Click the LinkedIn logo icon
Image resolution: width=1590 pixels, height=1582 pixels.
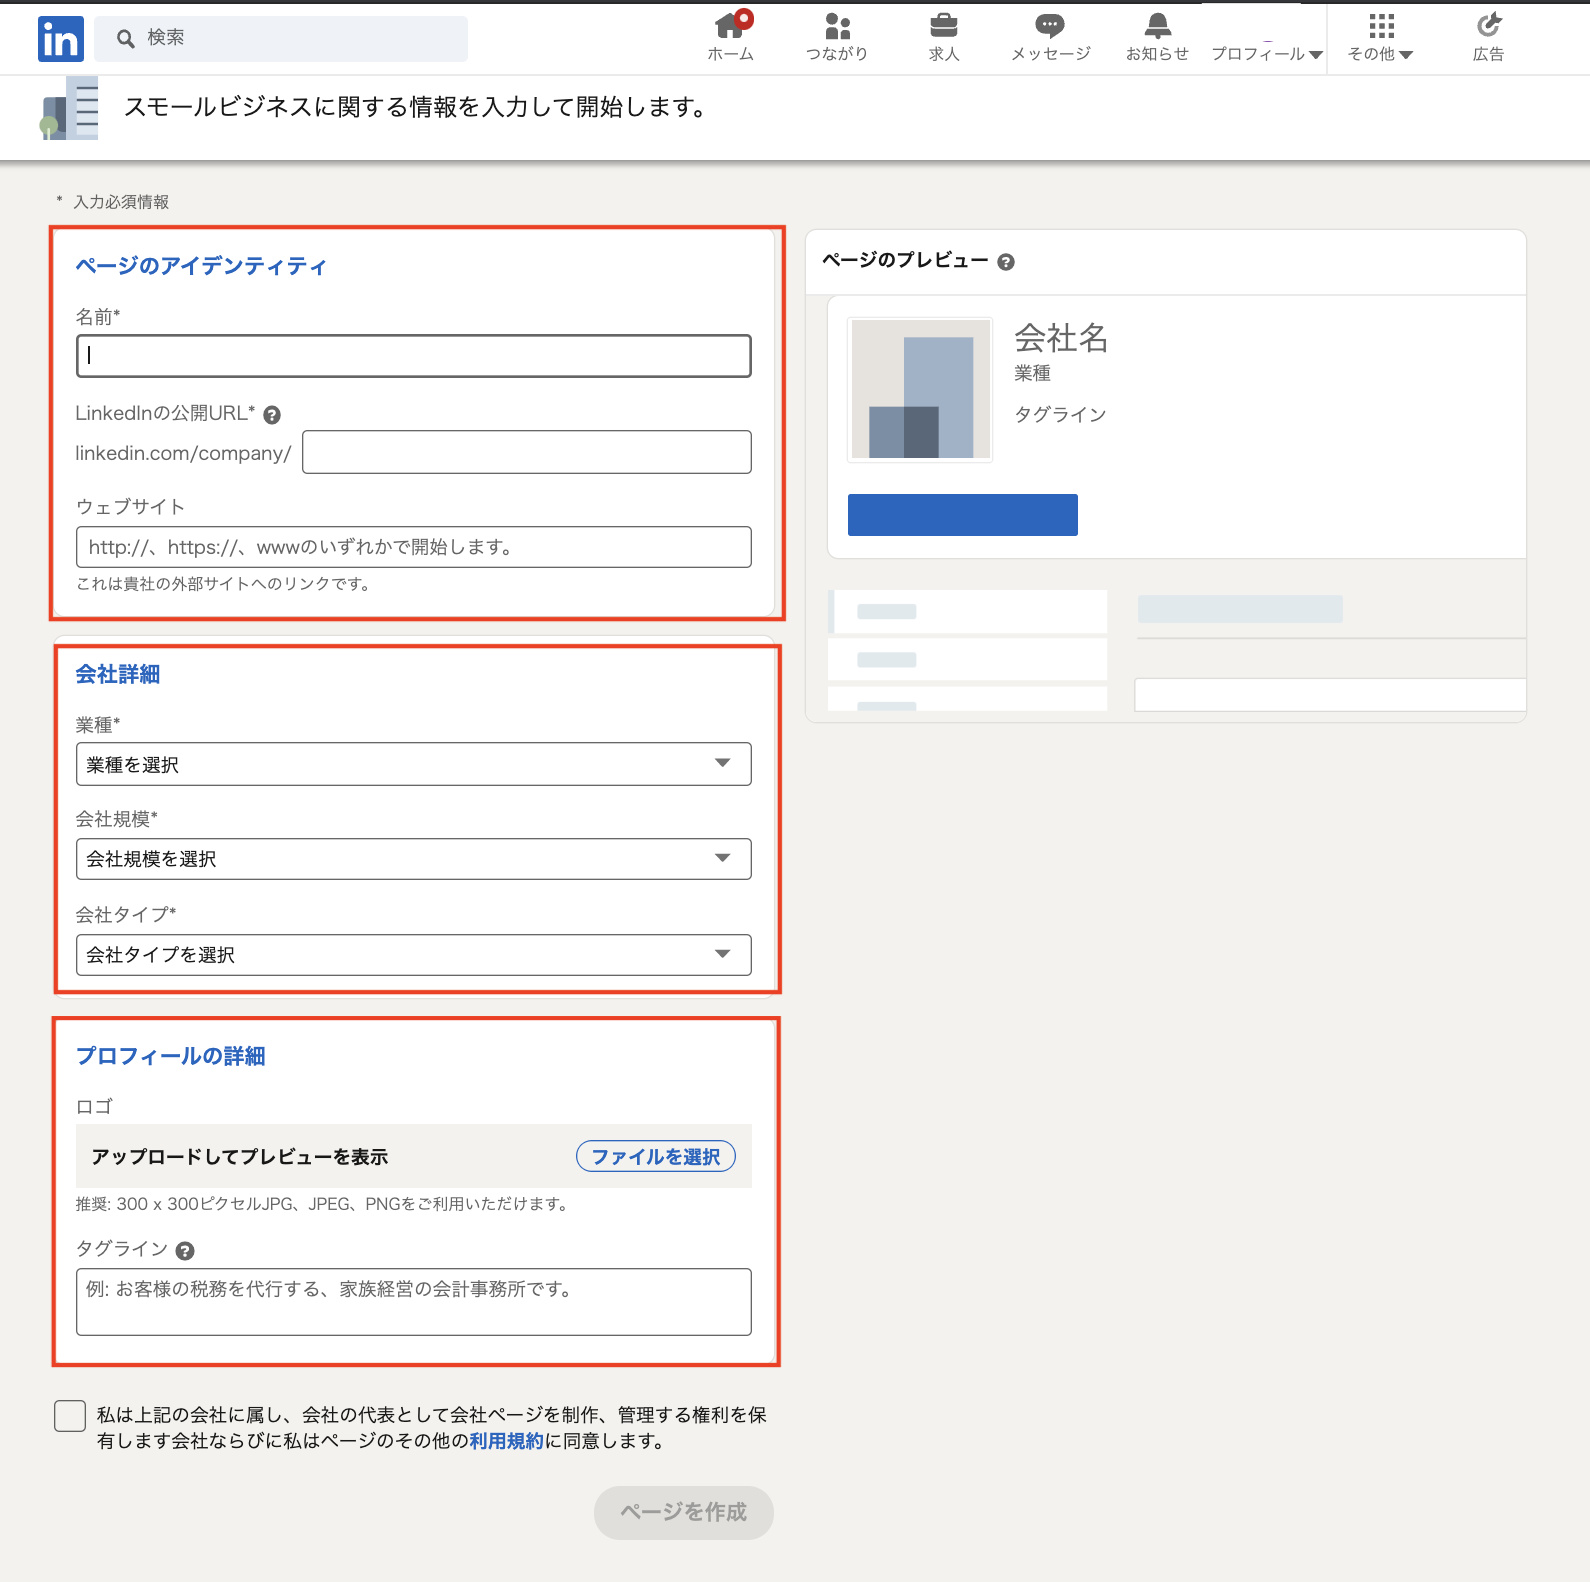[60, 39]
